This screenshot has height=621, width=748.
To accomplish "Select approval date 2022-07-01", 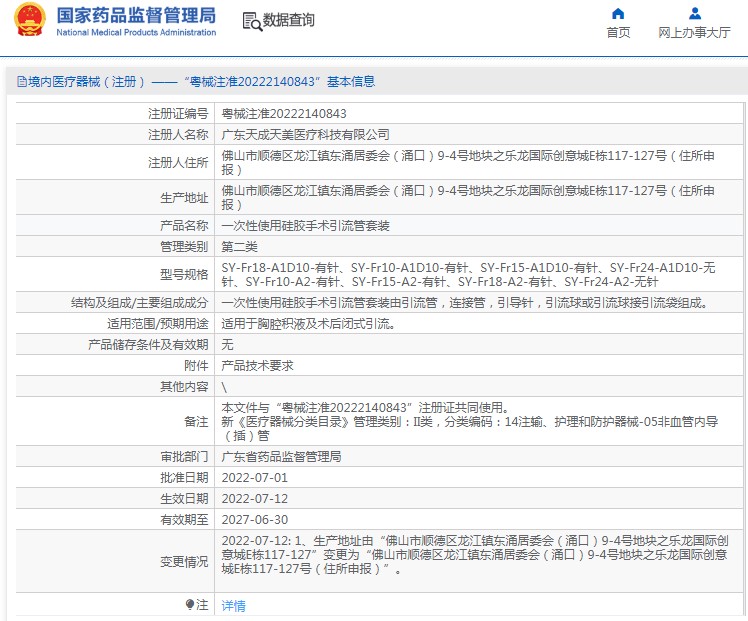I will [x=255, y=478].
